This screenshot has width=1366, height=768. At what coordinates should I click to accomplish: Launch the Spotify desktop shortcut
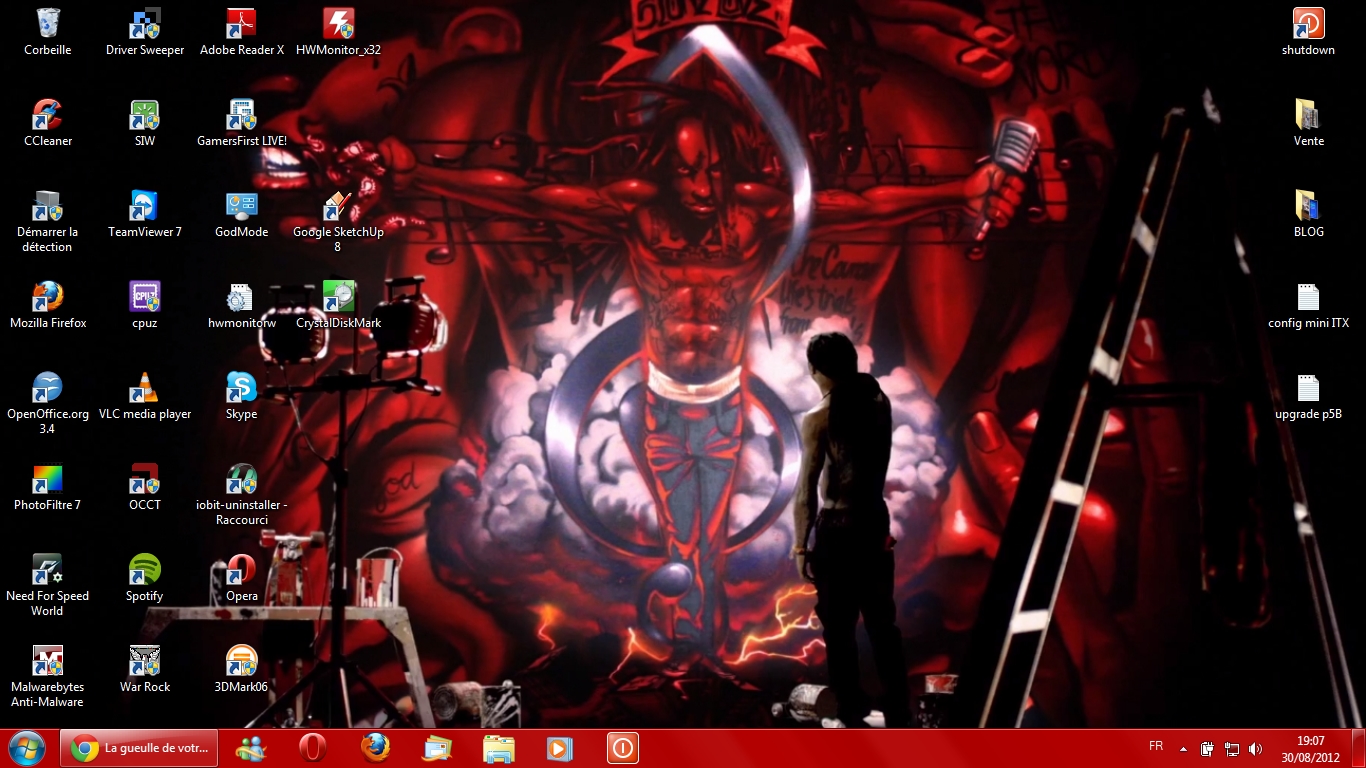pos(145,571)
